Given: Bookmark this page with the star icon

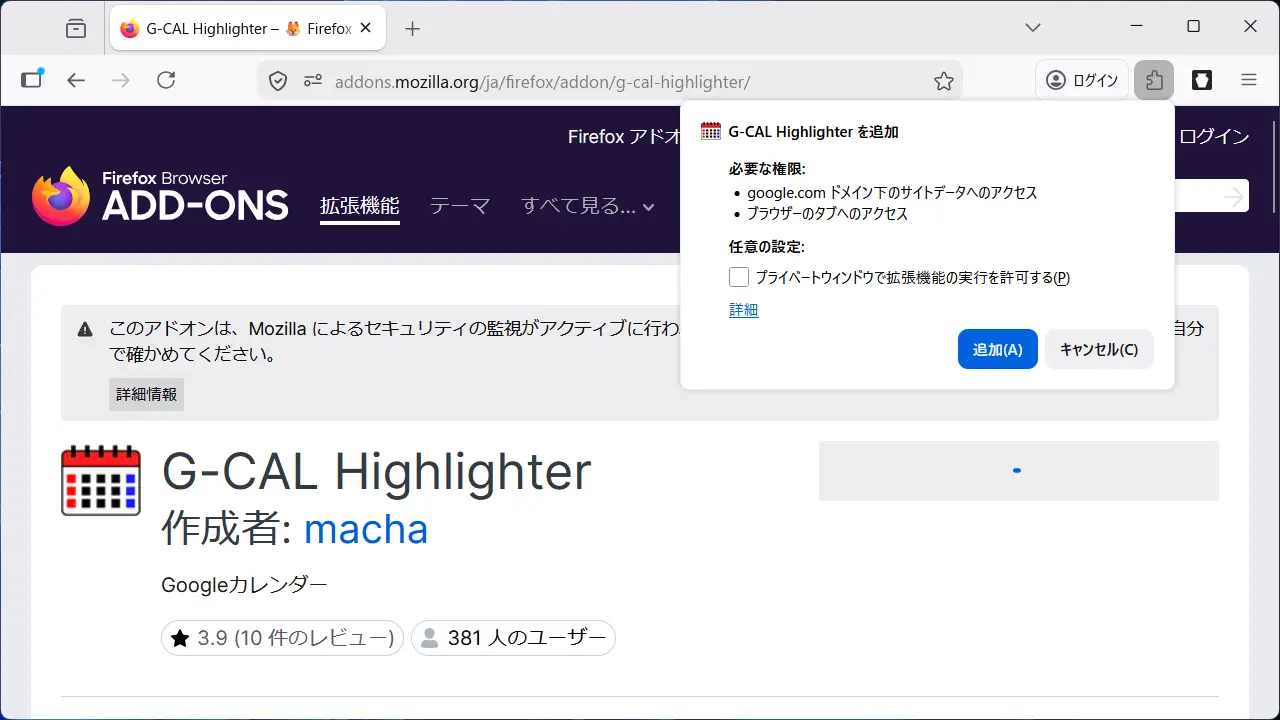Looking at the screenshot, I should tap(943, 81).
